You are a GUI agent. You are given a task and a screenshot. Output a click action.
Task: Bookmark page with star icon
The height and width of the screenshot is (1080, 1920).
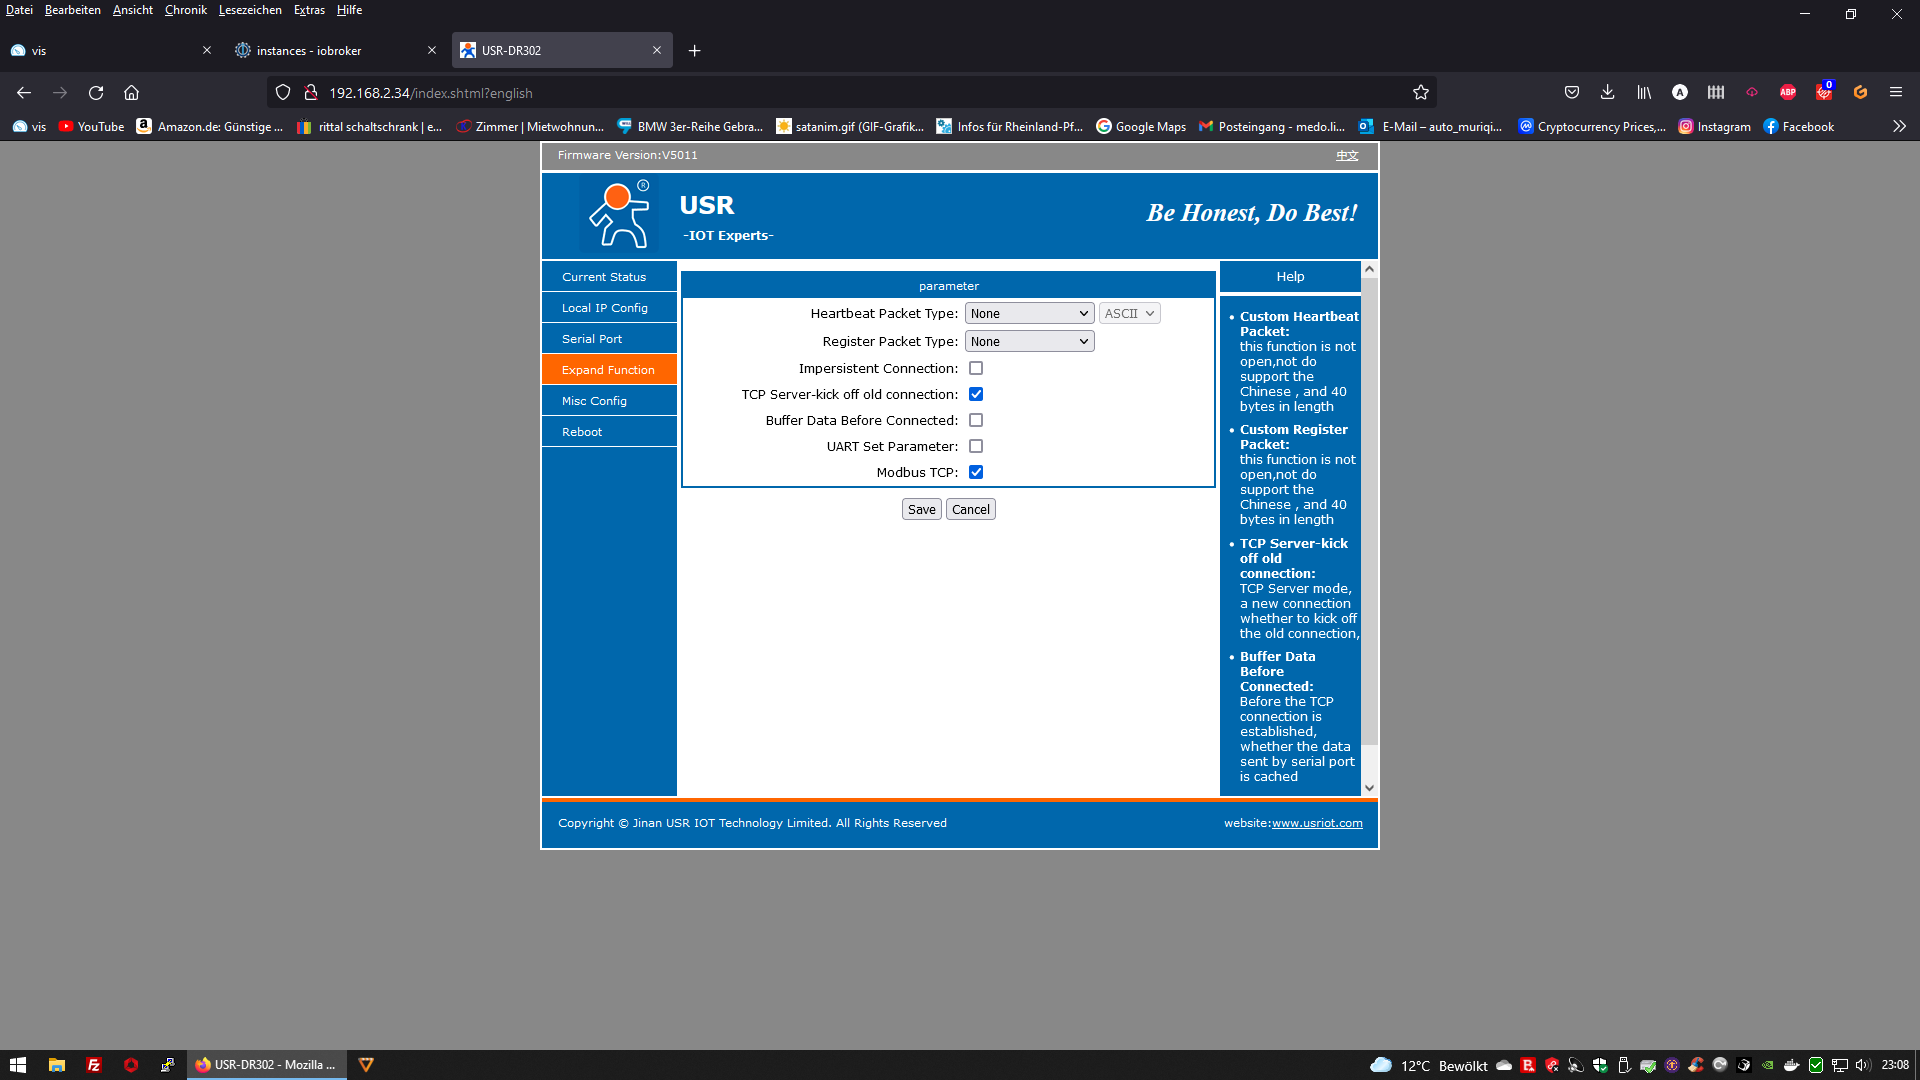coord(1421,93)
